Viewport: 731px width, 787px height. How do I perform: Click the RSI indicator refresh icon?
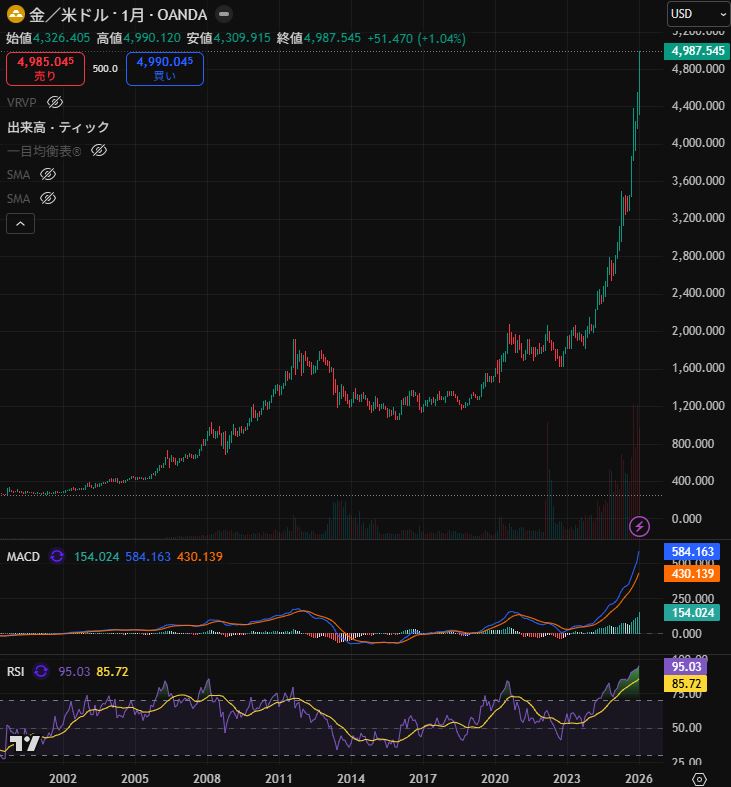point(41,671)
